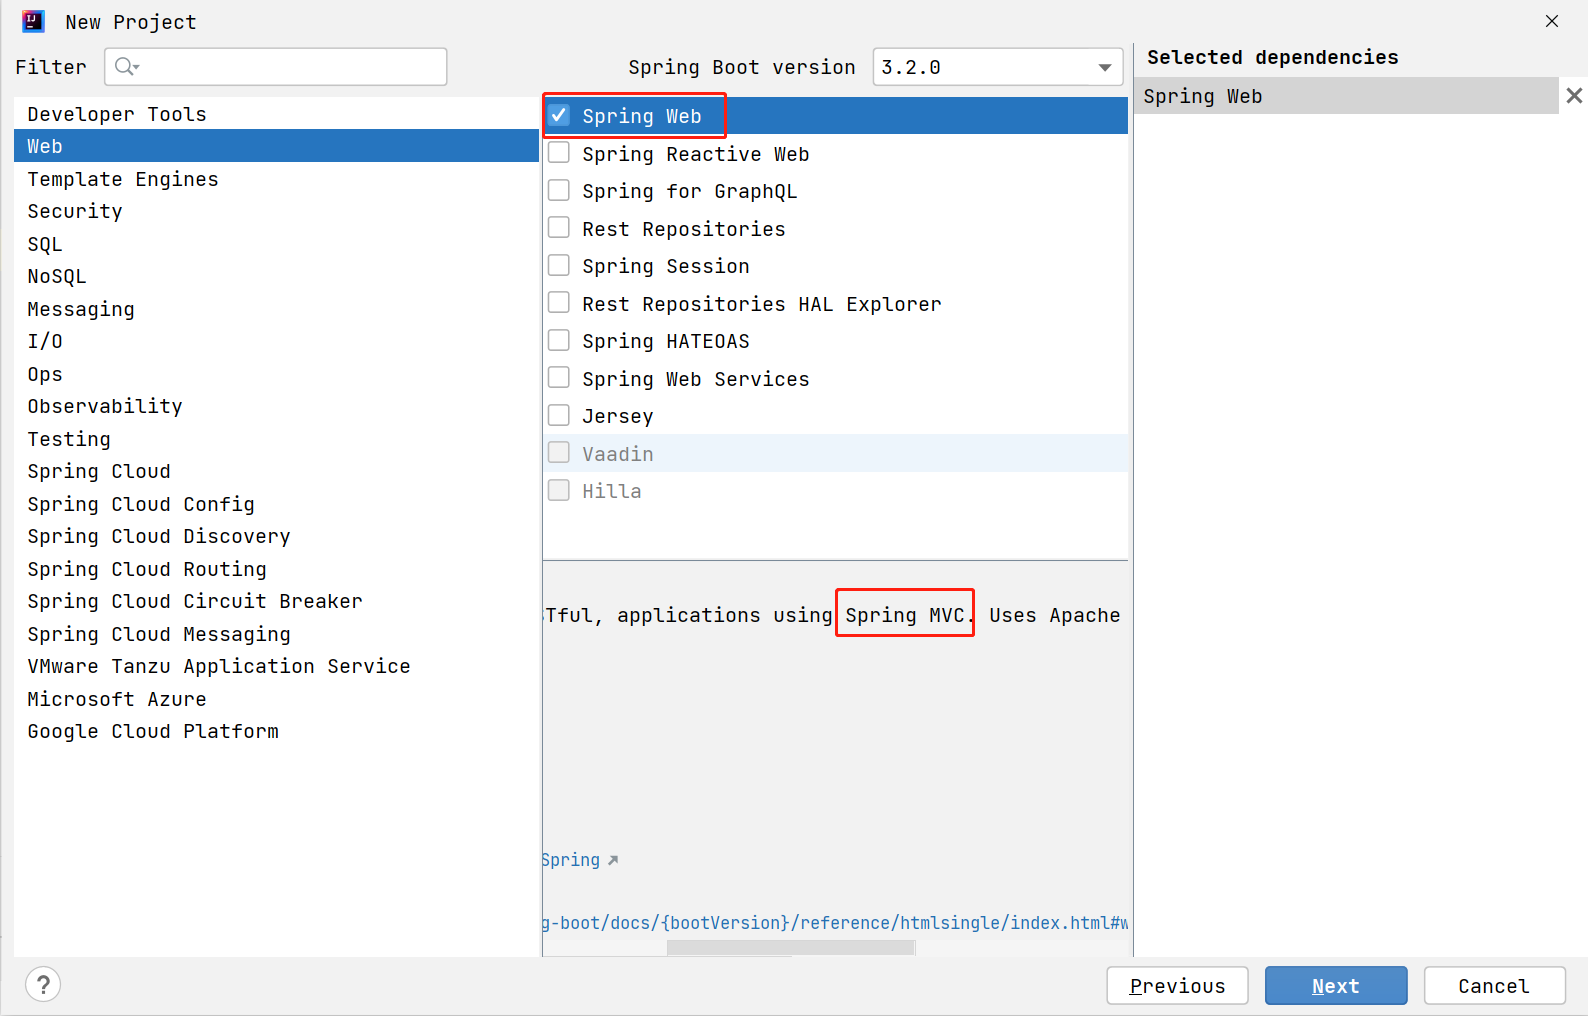Click the Next button
Viewport: 1588px width, 1016px height.
click(1336, 986)
